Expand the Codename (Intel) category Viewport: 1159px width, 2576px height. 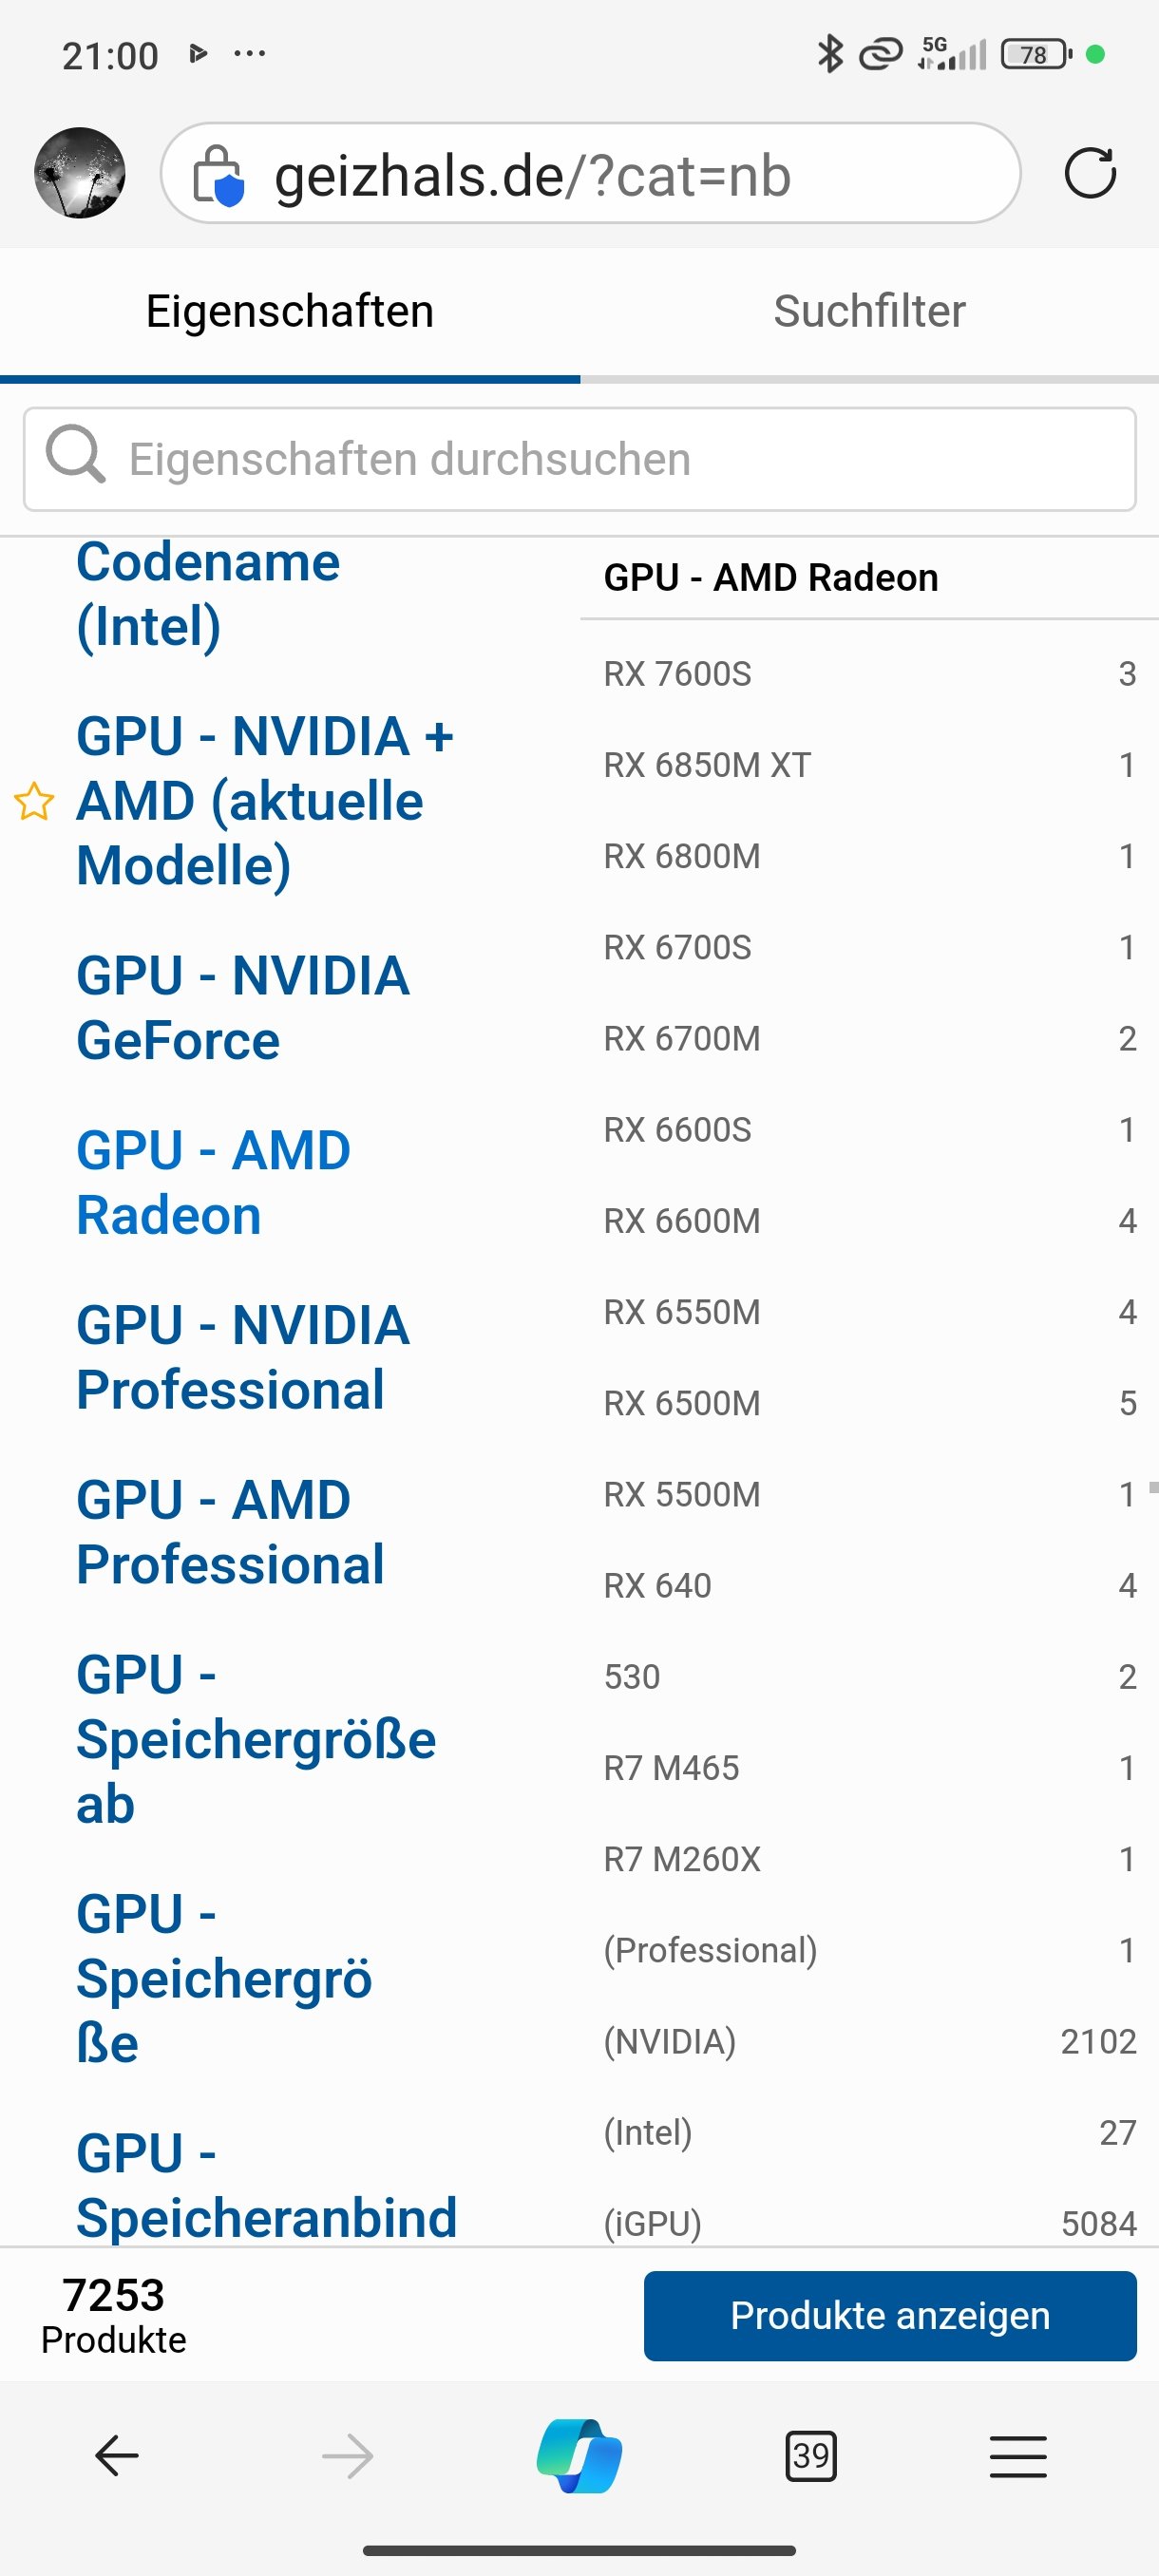coord(210,592)
